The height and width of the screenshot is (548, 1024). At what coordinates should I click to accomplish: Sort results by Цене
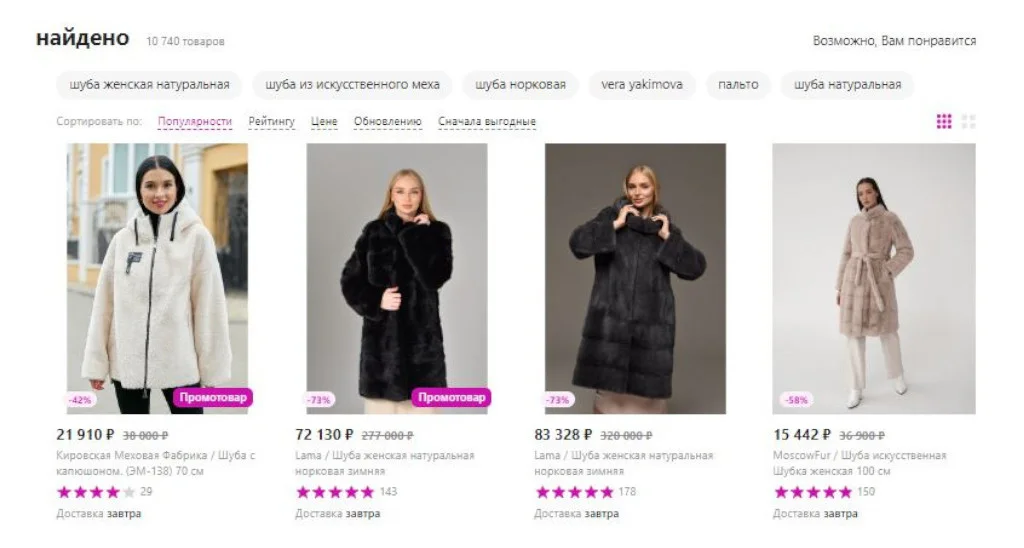pos(324,122)
